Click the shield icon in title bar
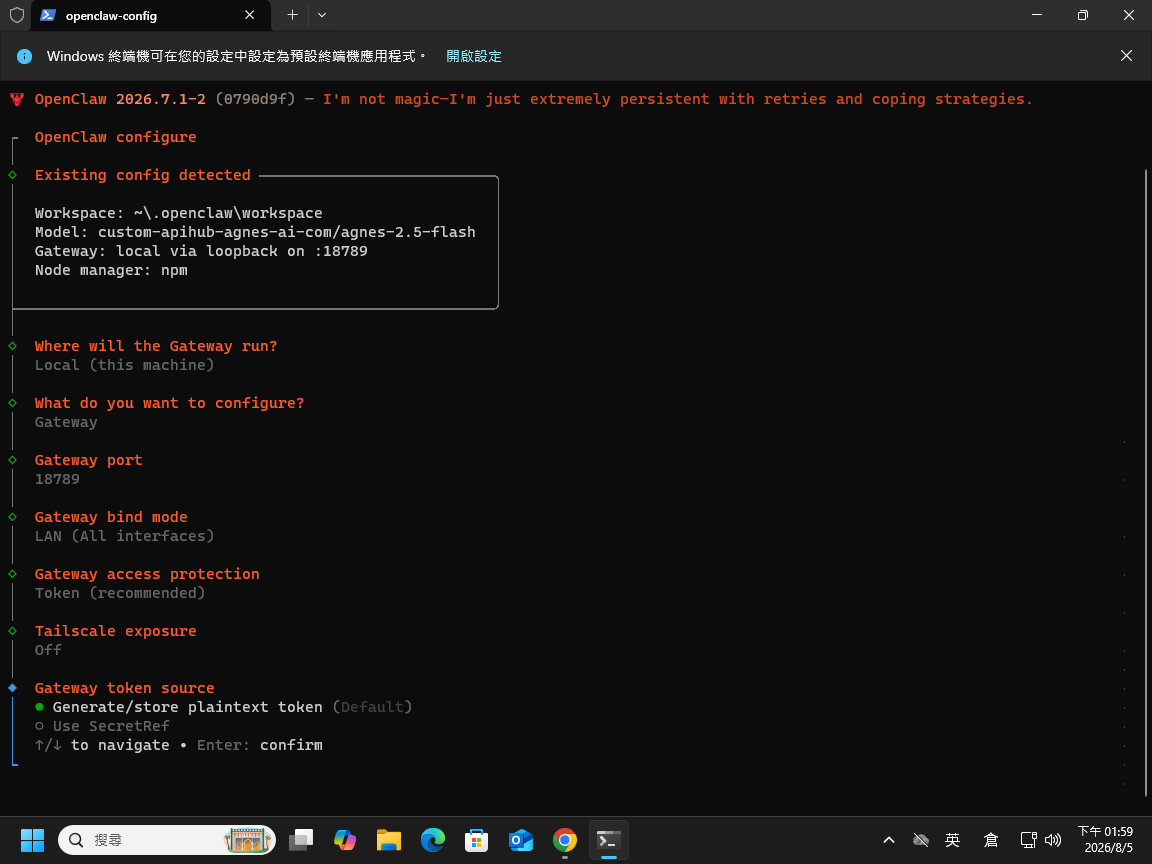The height and width of the screenshot is (864, 1152). click(16, 15)
